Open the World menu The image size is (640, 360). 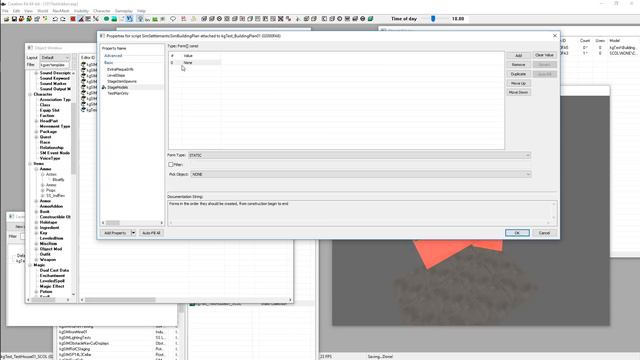click(x=42, y=11)
